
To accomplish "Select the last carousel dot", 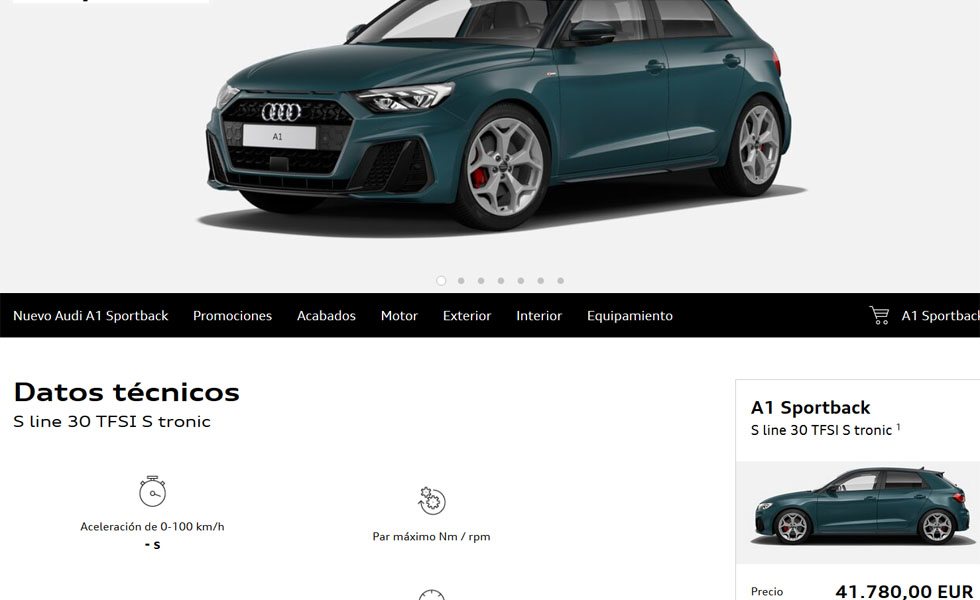I will tap(561, 281).
